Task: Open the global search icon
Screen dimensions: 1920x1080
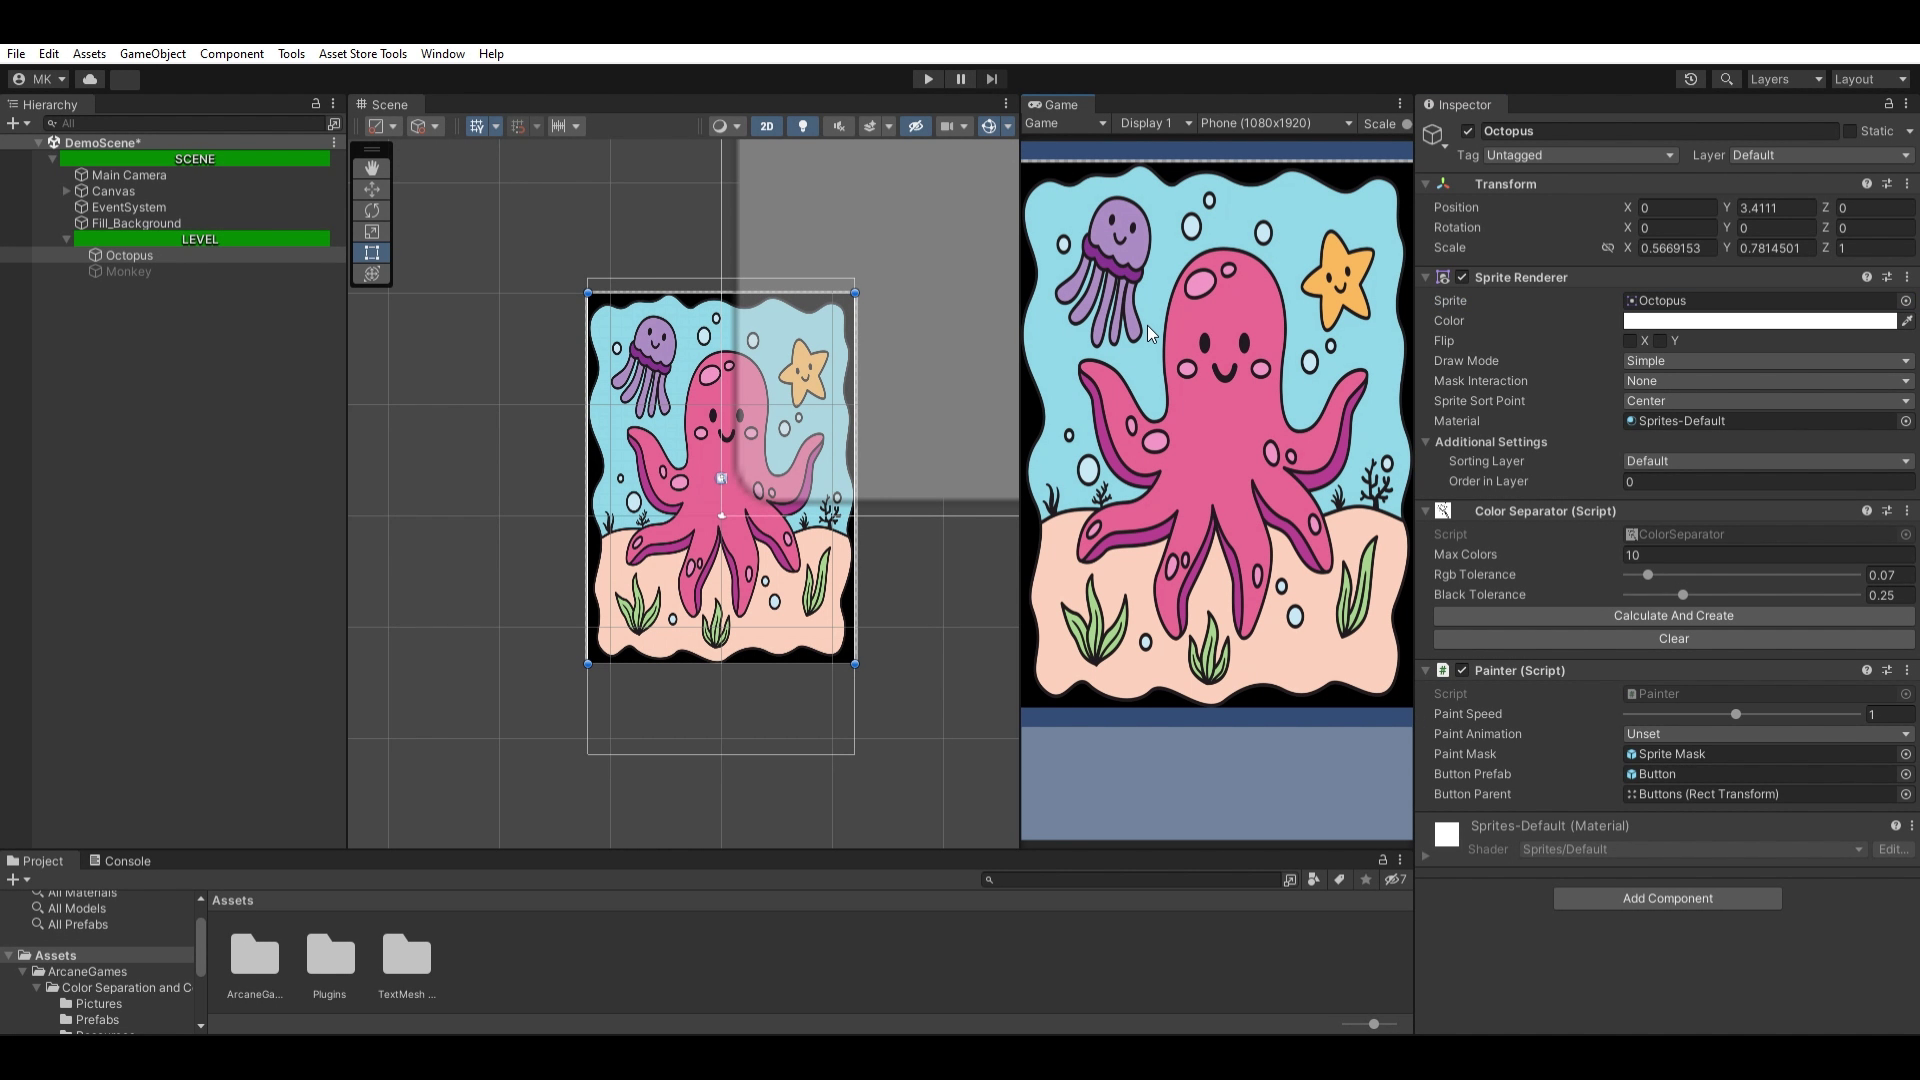Action: point(1726,79)
